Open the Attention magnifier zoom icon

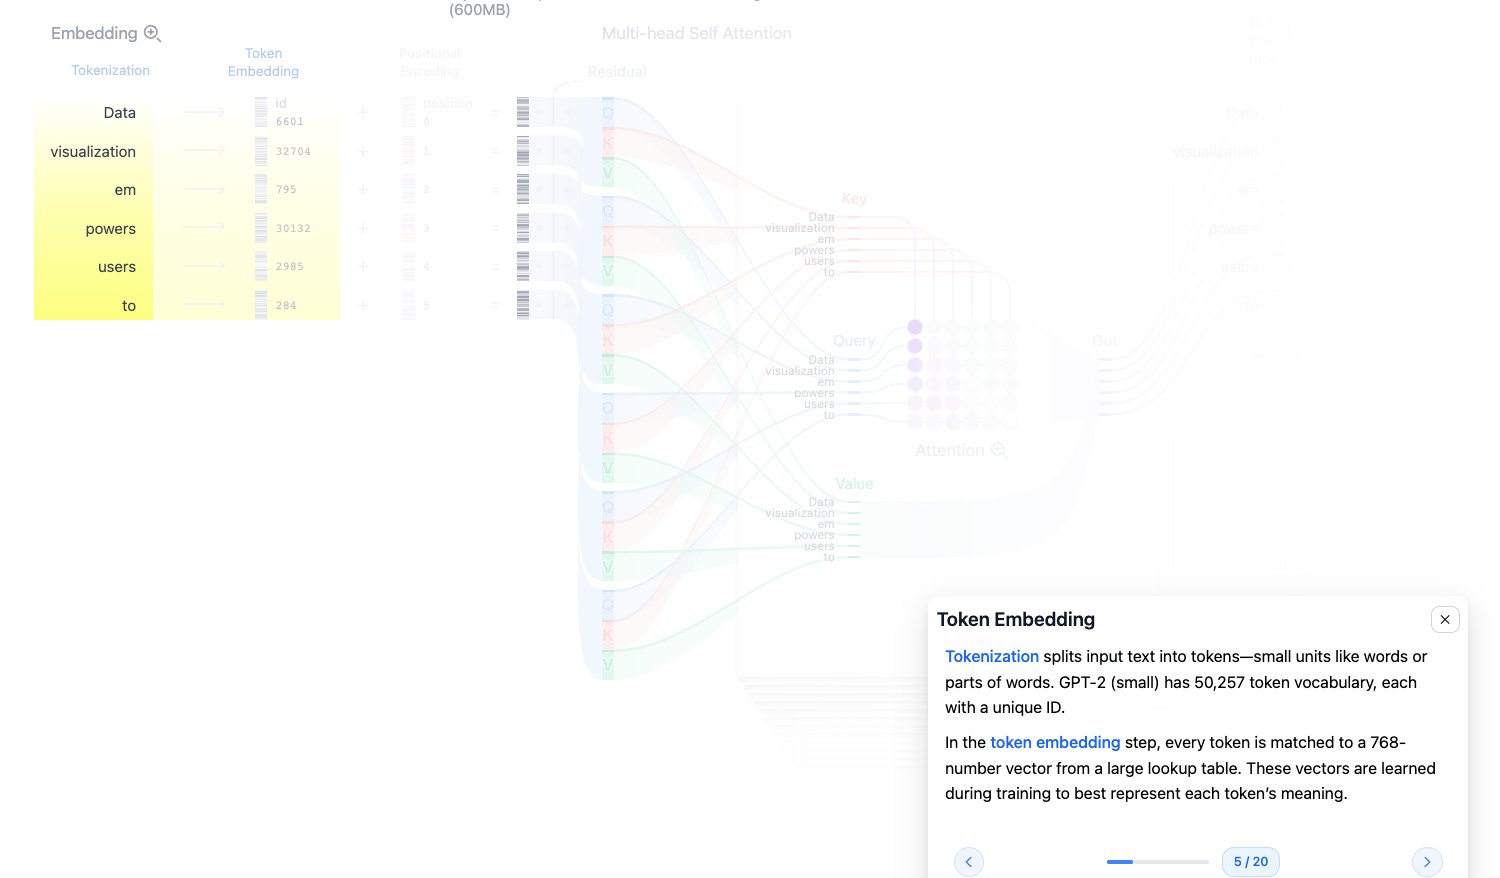click(998, 450)
